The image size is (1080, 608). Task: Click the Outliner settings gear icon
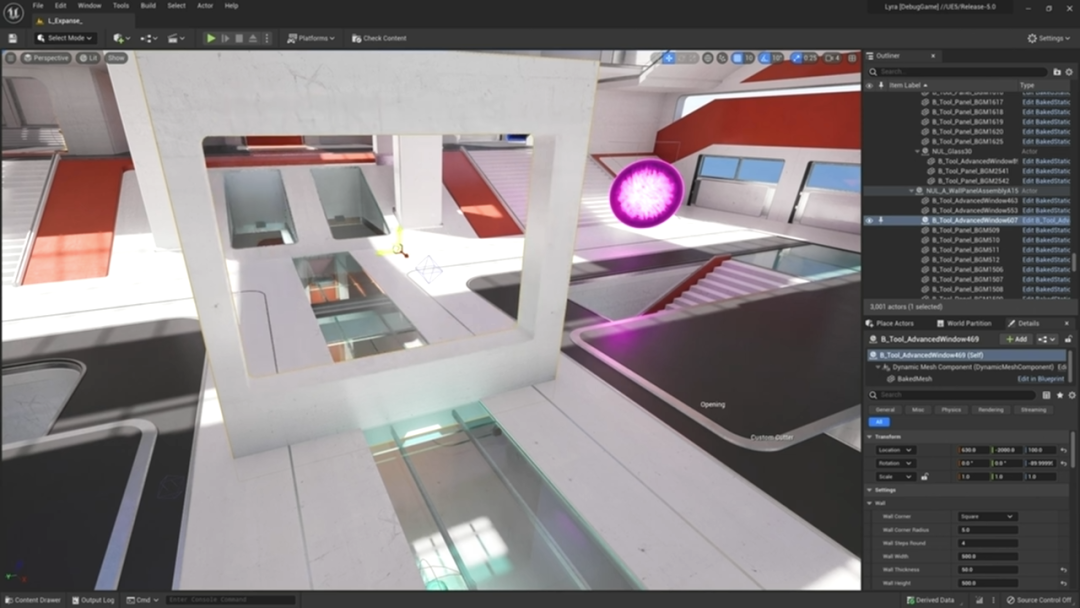pos(1070,72)
